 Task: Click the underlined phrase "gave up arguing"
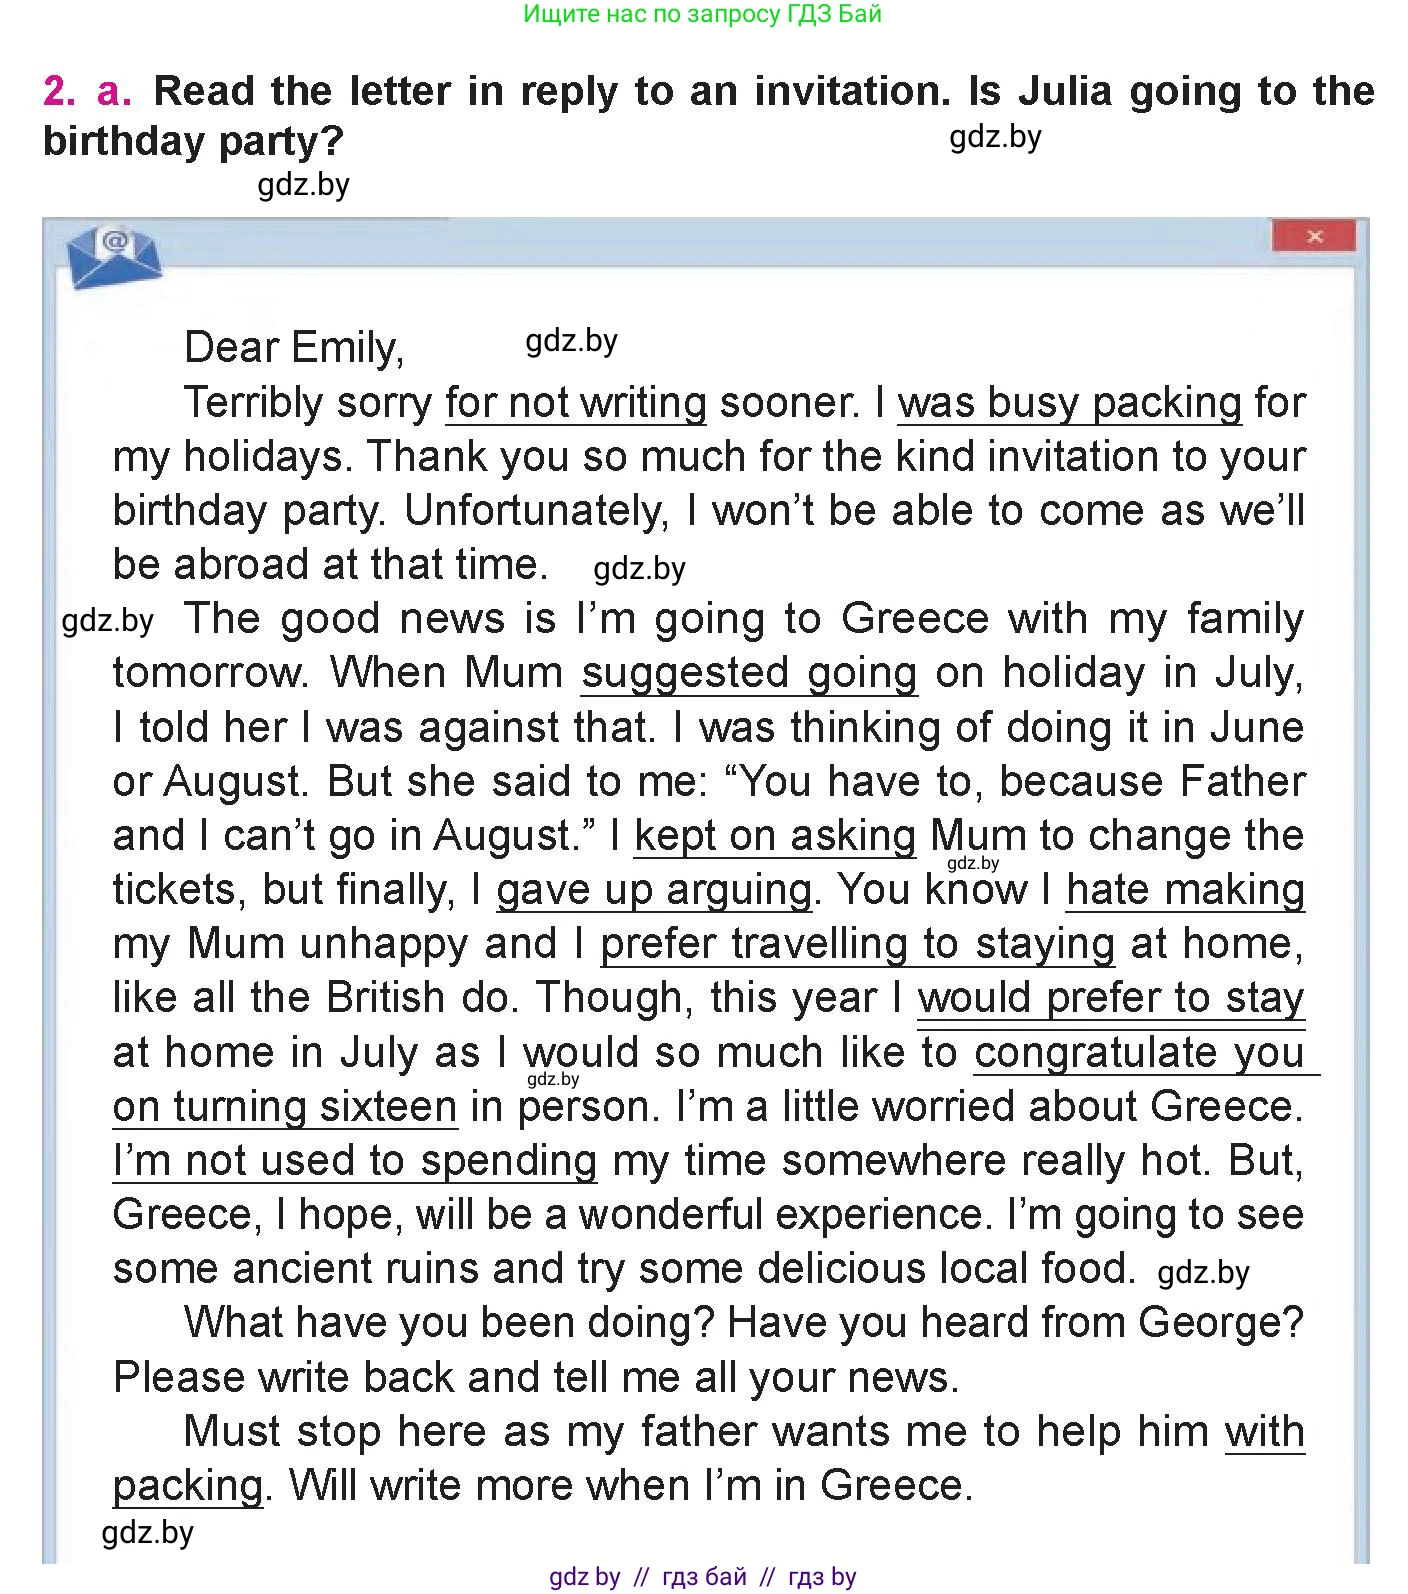click(x=654, y=890)
